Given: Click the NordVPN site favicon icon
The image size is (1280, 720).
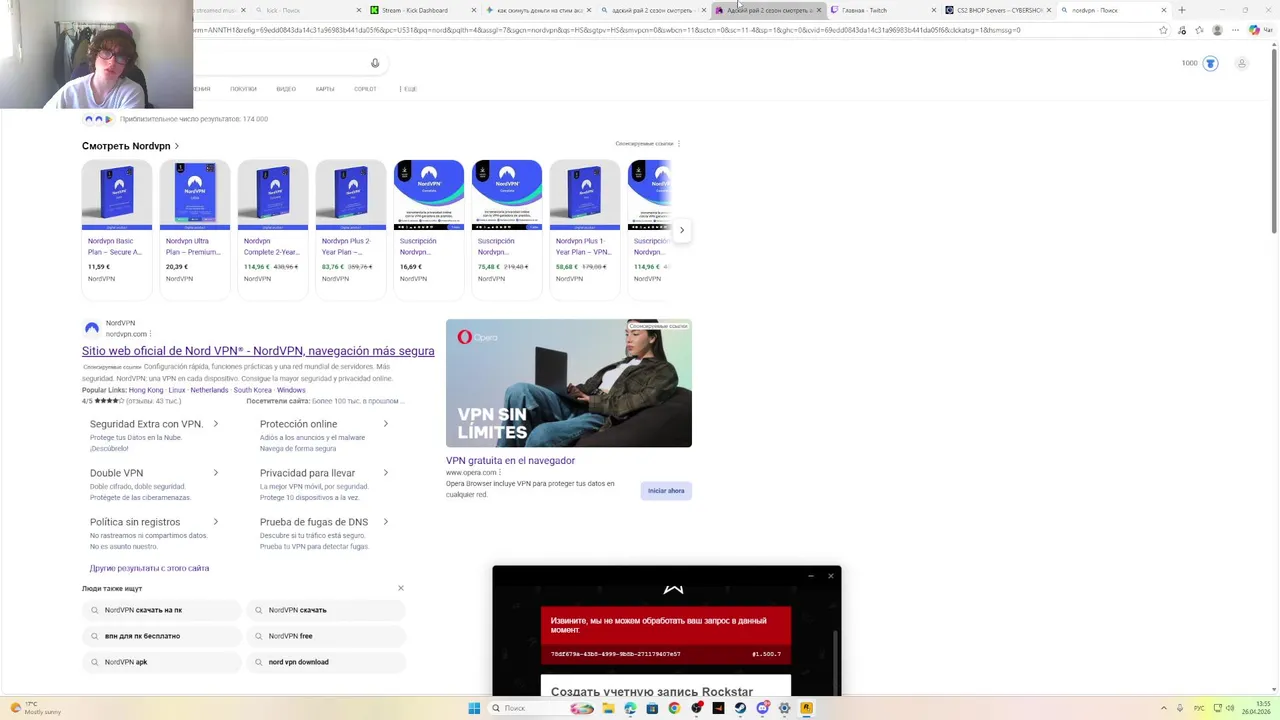Looking at the screenshot, I should click(x=92, y=328).
